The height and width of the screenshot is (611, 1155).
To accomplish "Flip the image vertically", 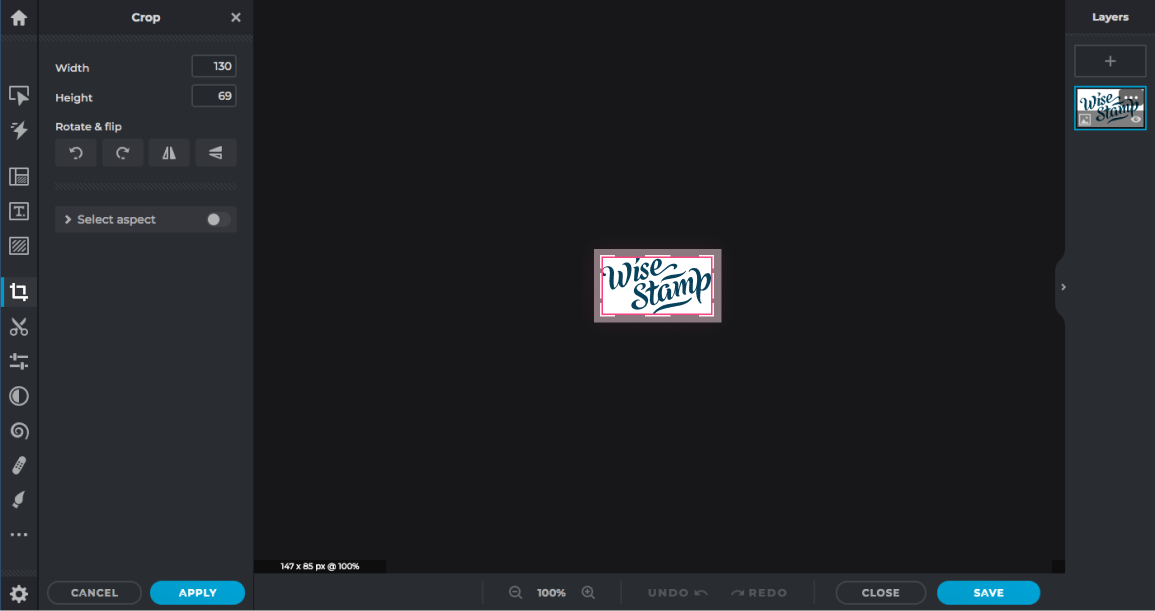I will [x=216, y=153].
